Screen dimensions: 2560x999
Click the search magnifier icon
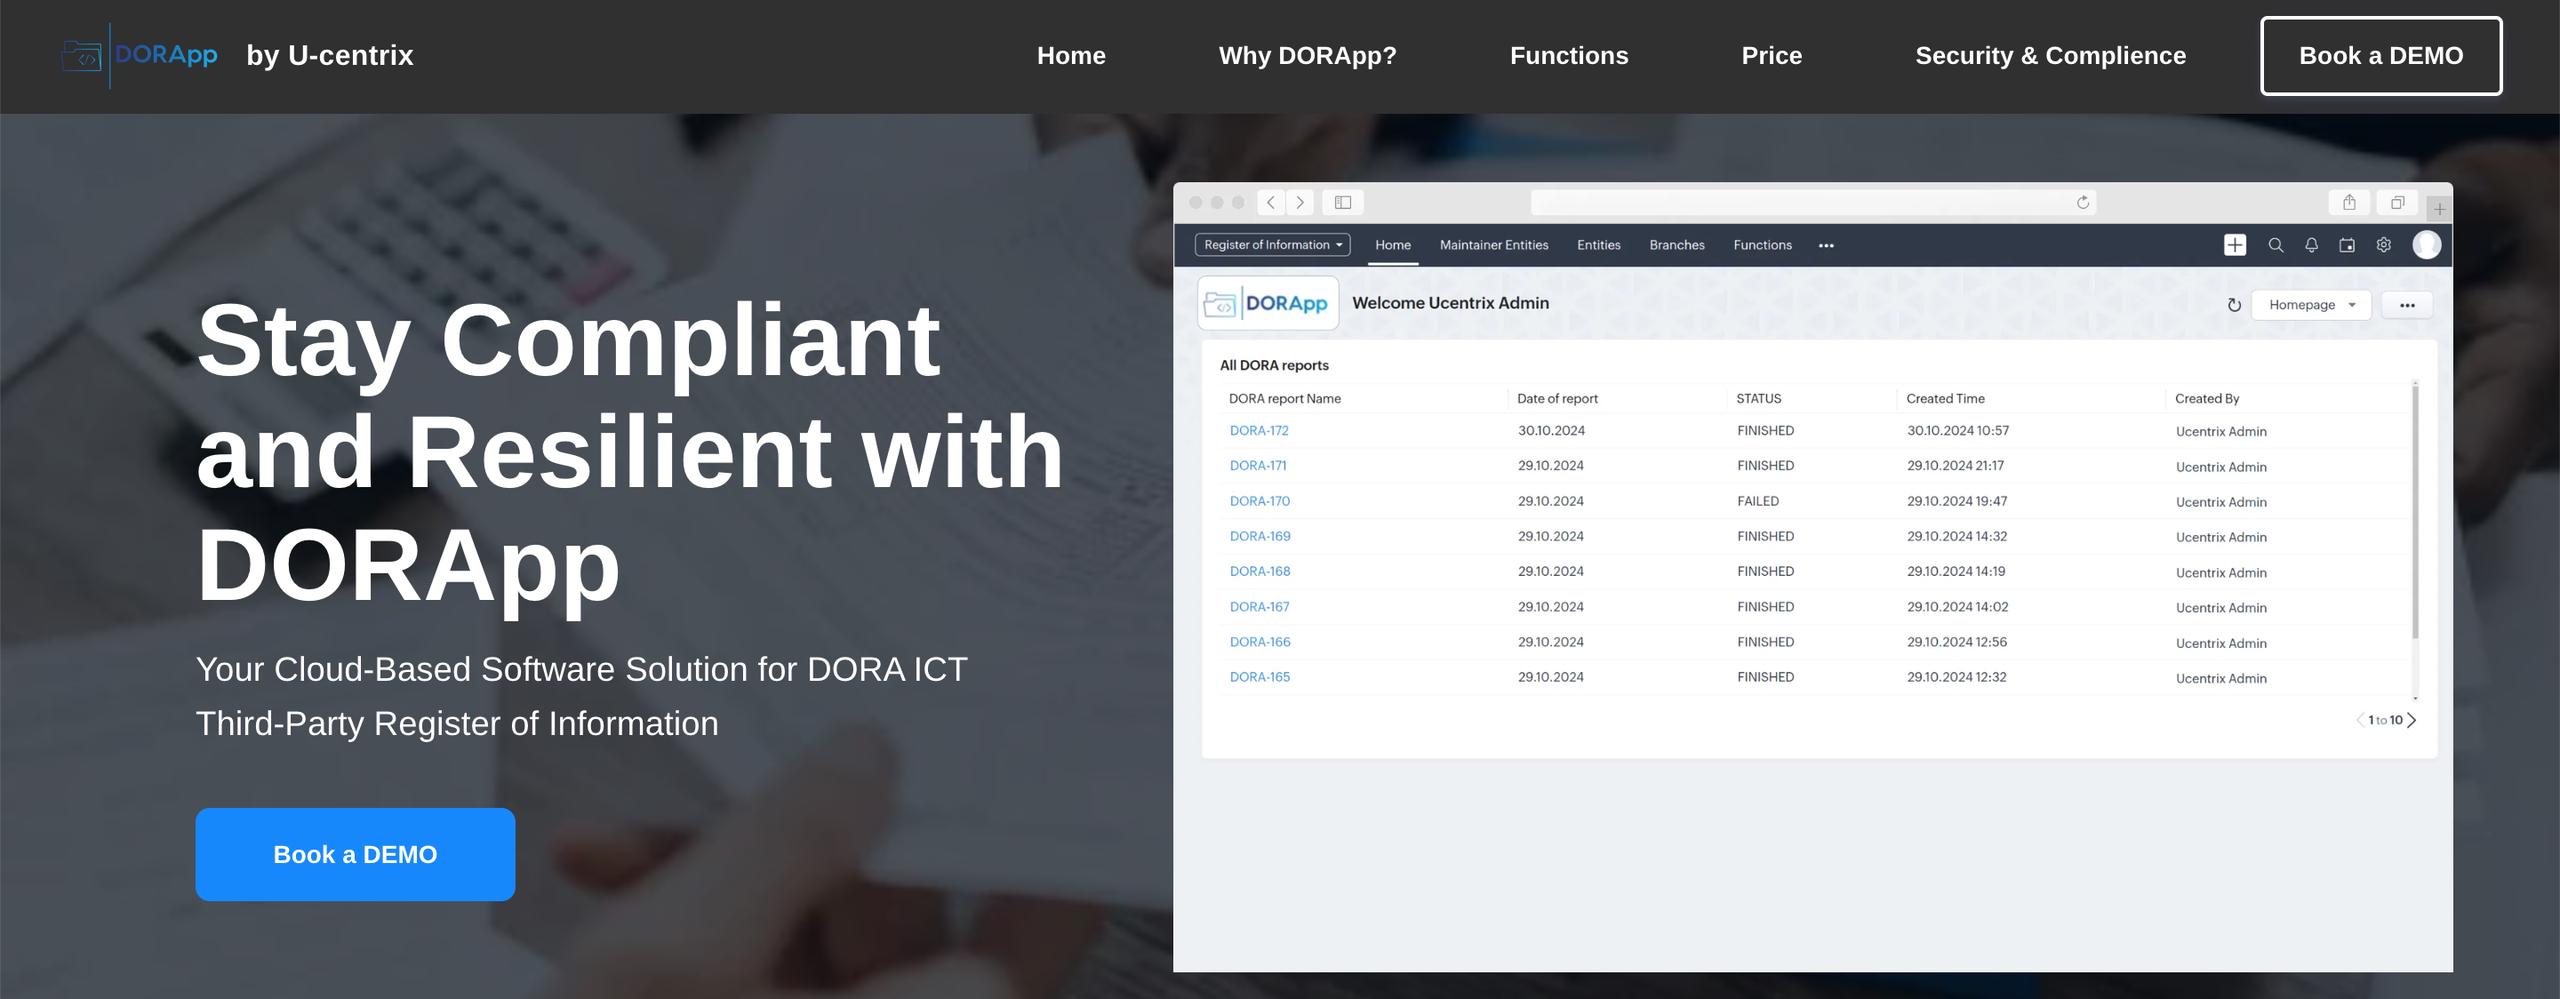2275,245
